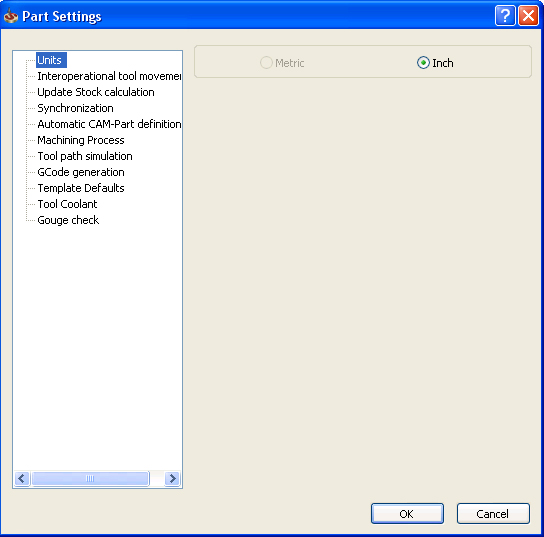
Task: Select GCode generation in tree
Action: coord(80,172)
